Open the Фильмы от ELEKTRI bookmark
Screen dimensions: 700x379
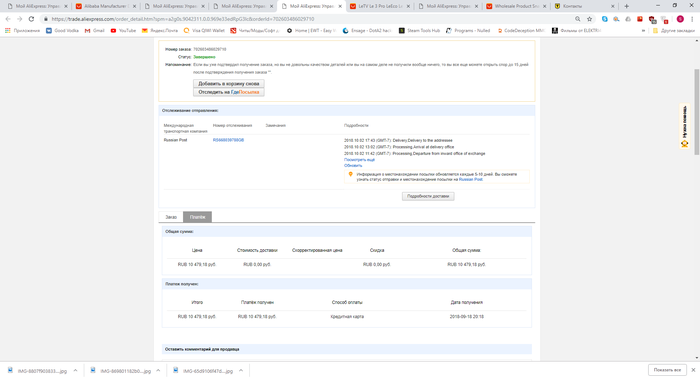[576, 31]
